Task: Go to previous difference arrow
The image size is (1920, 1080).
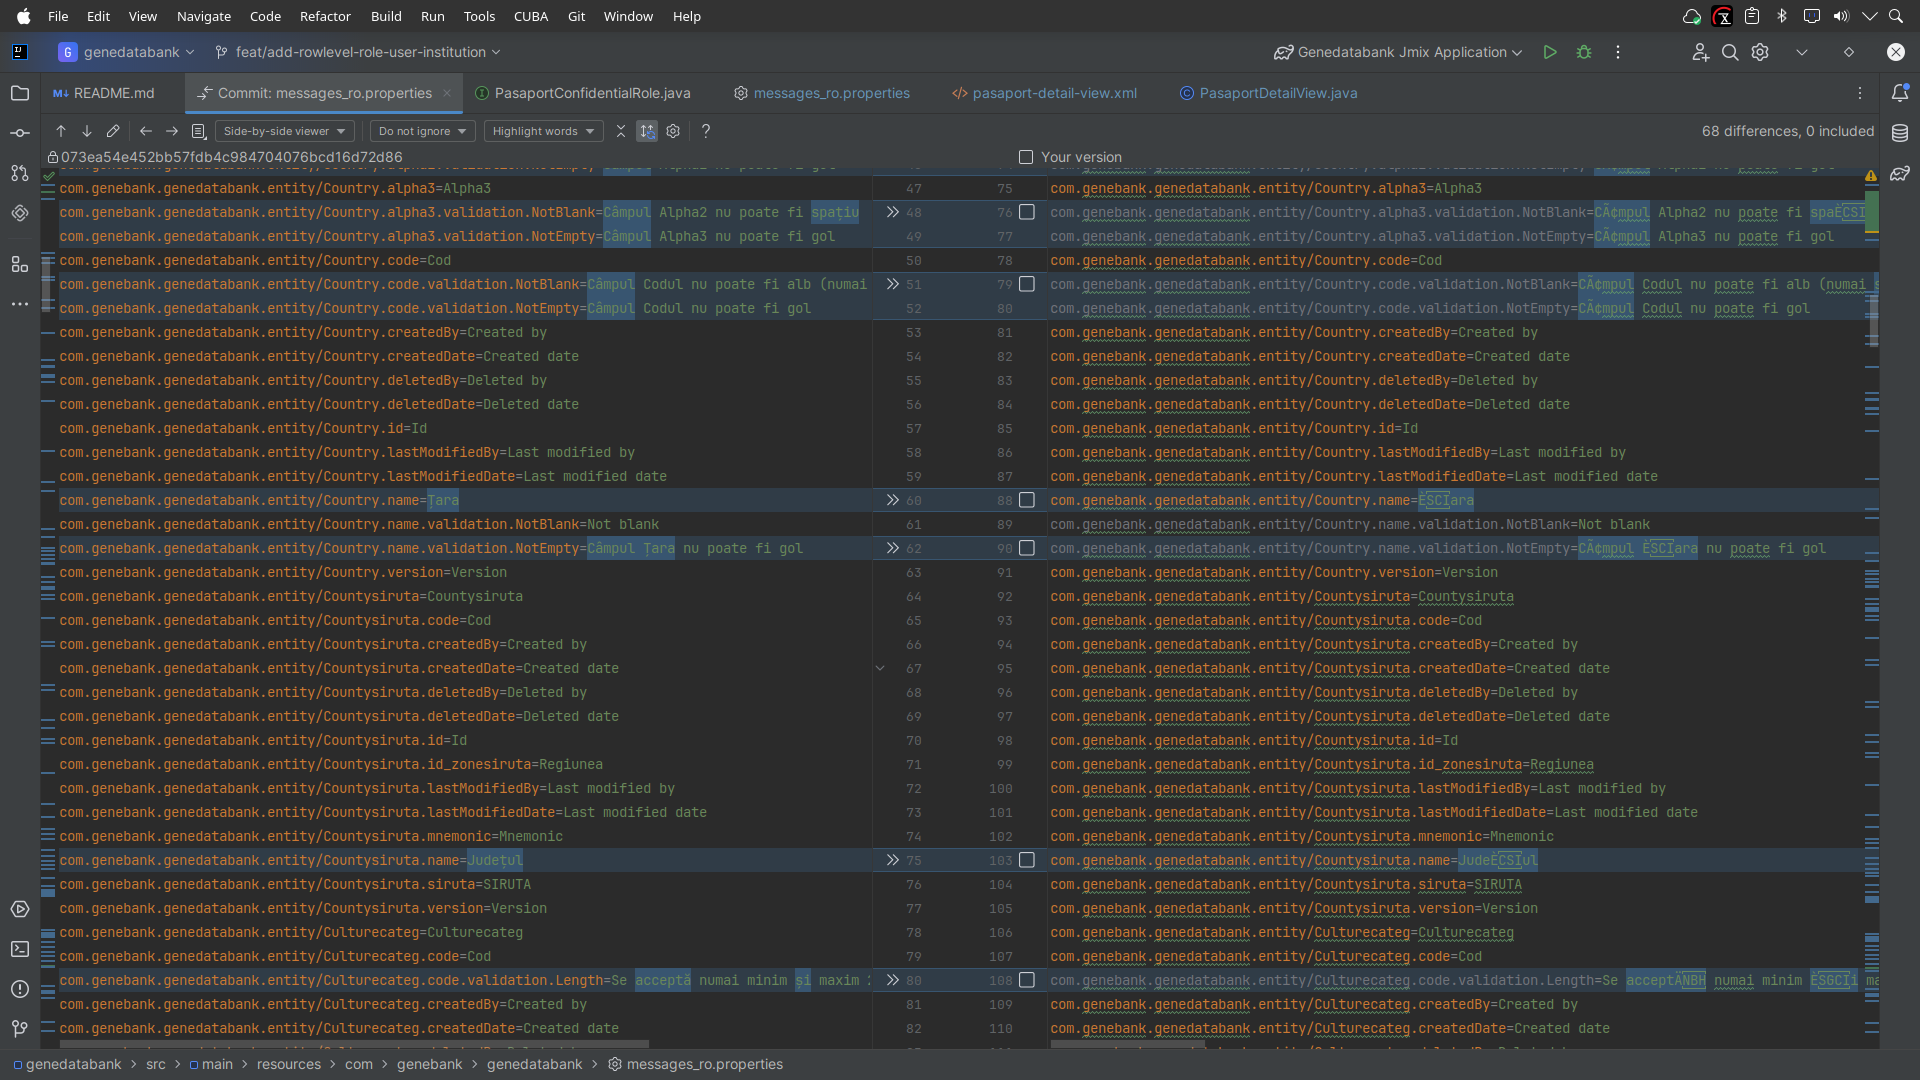Action: (x=61, y=131)
